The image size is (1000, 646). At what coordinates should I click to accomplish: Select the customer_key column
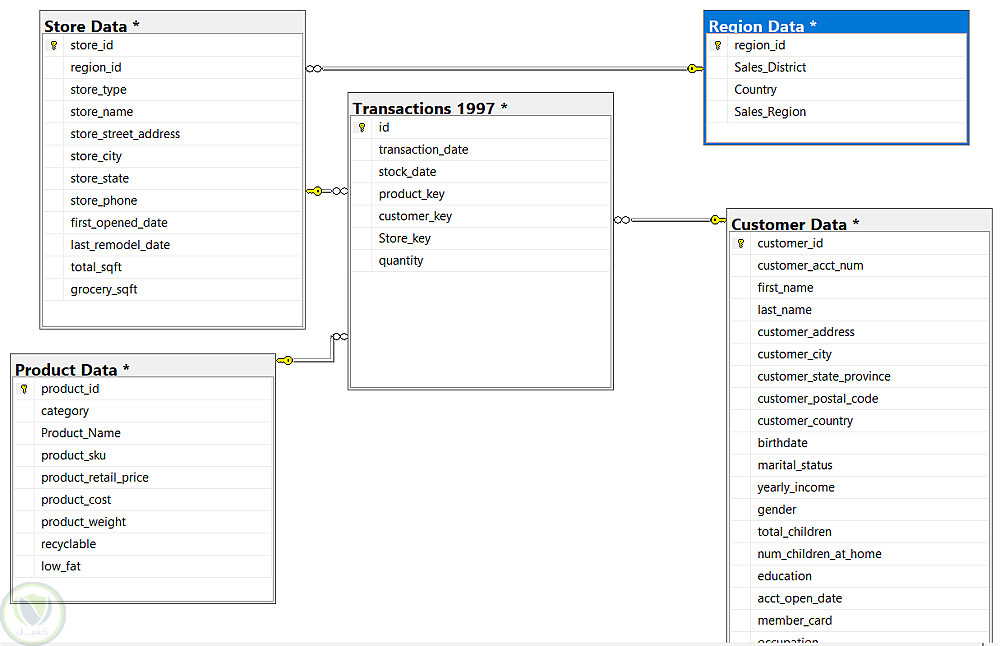481,216
